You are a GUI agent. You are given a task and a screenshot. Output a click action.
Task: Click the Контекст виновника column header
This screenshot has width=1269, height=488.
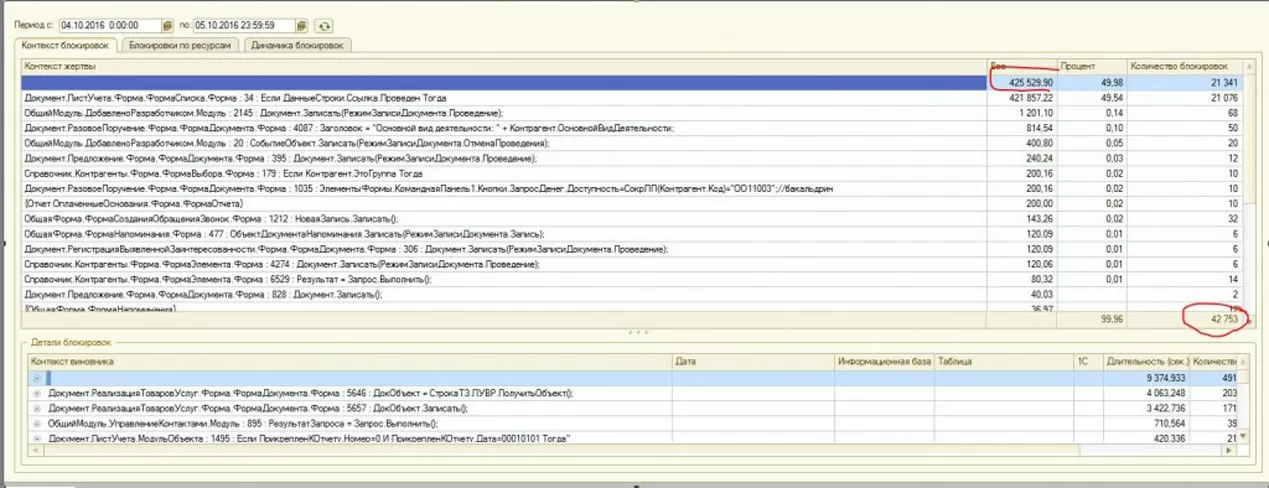350,361
